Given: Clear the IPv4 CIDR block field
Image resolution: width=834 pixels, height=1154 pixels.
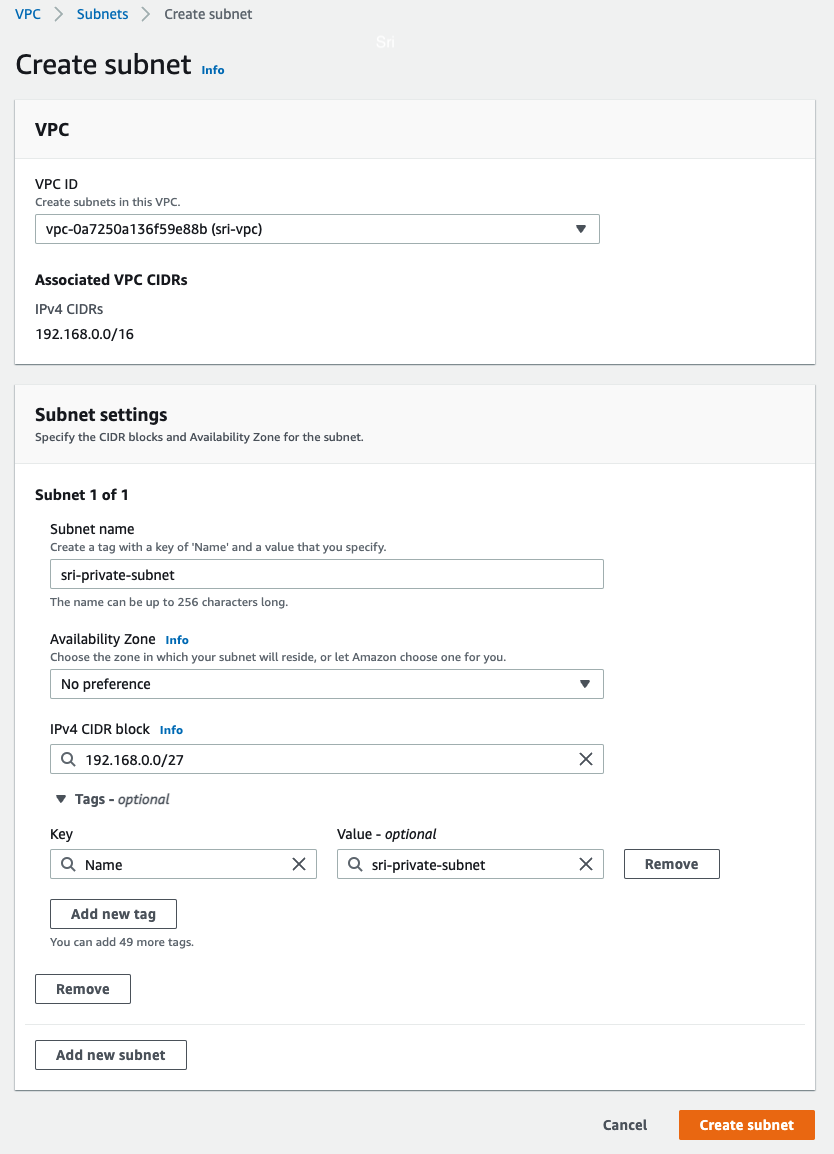Looking at the screenshot, I should tap(586, 760).
